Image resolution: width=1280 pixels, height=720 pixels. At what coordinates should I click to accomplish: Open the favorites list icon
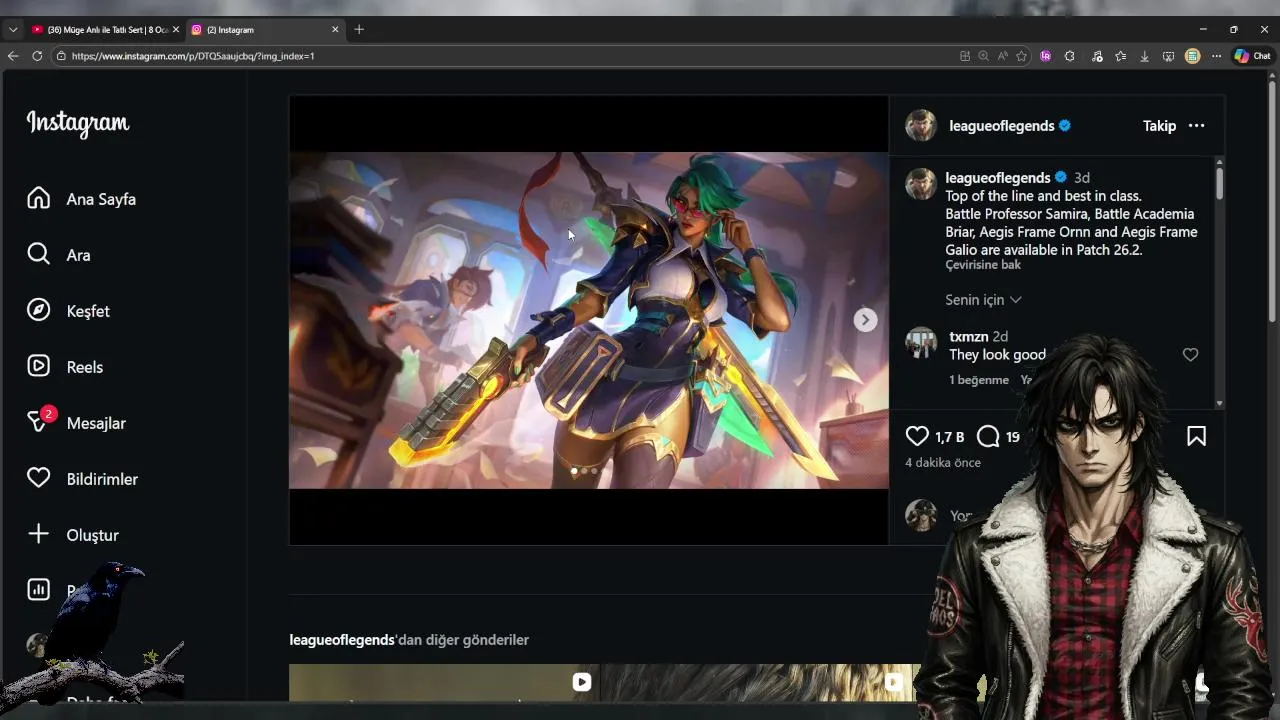(1121, 56)
